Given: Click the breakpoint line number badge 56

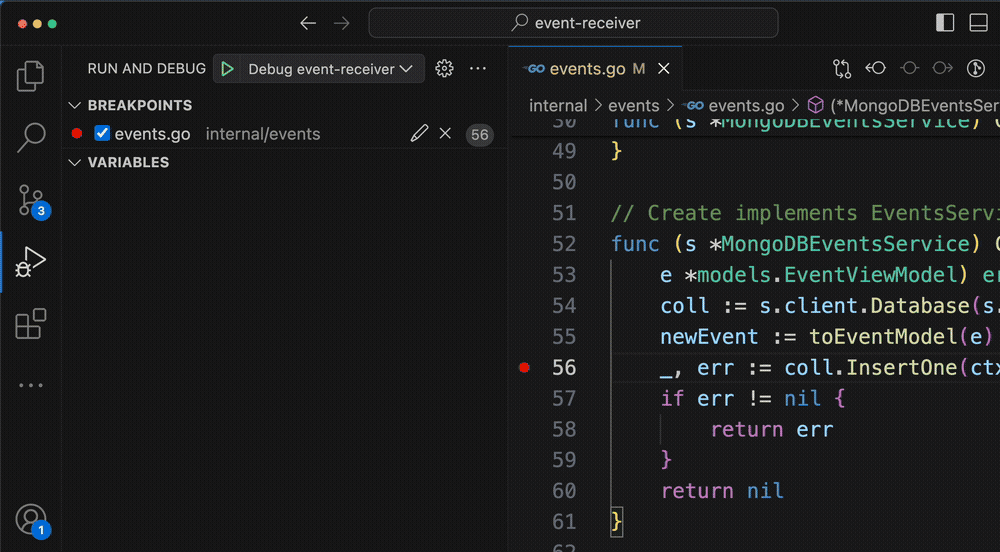Looking at the screenshot, I should tap(480, 134).
